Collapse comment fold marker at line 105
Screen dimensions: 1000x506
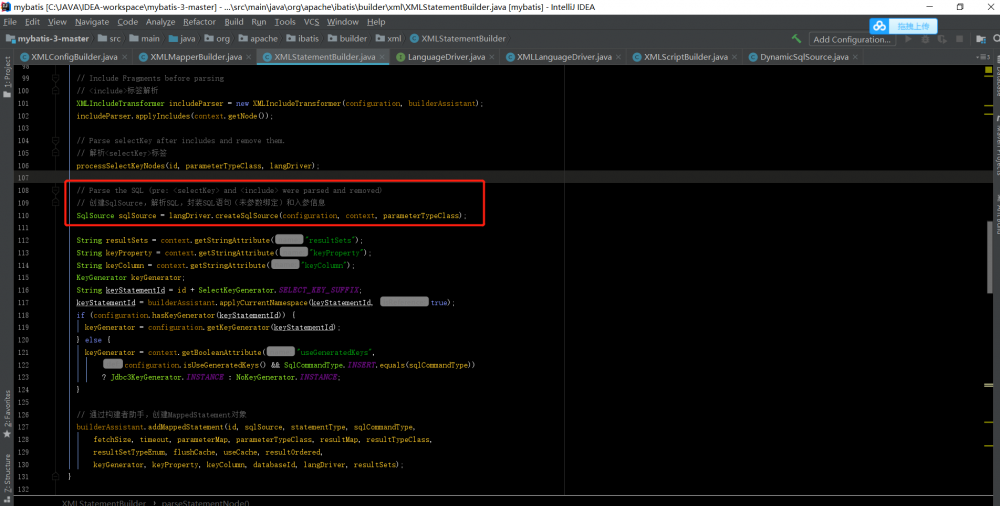pos(55,153)
